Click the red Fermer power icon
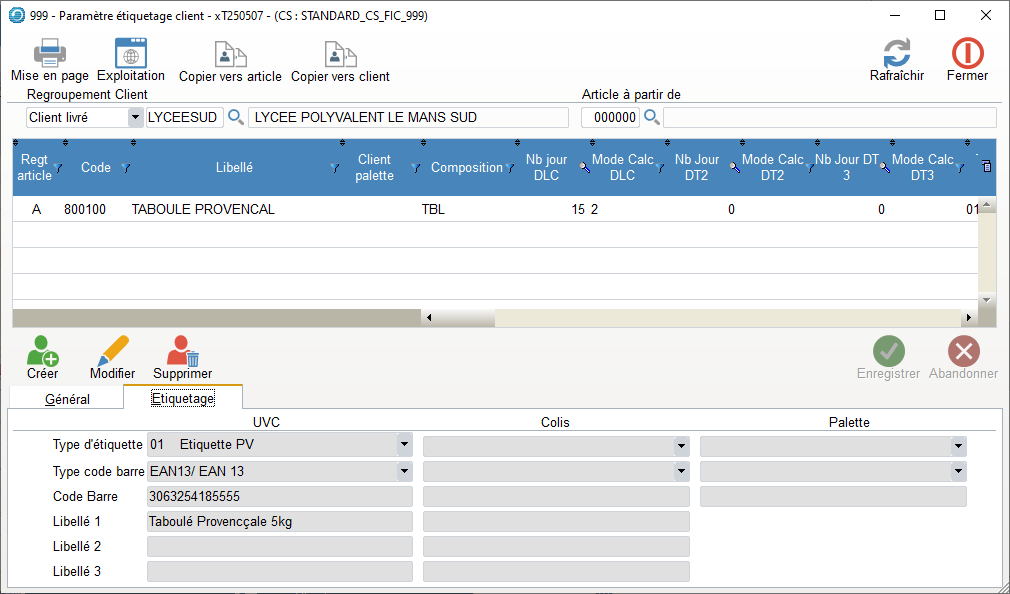This screenshot has width=1010, height=594. click(967, 53)
